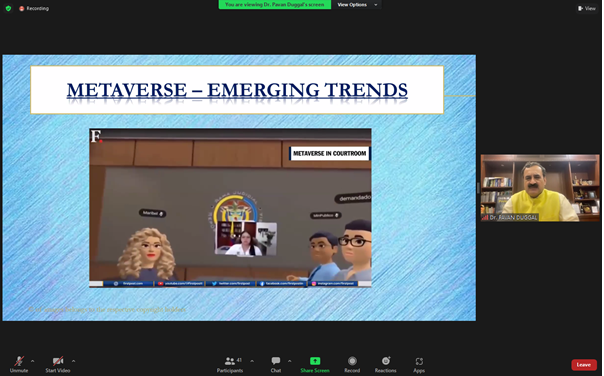Open the Chat panel
The image size is (604, 376).
click(276, 364)
